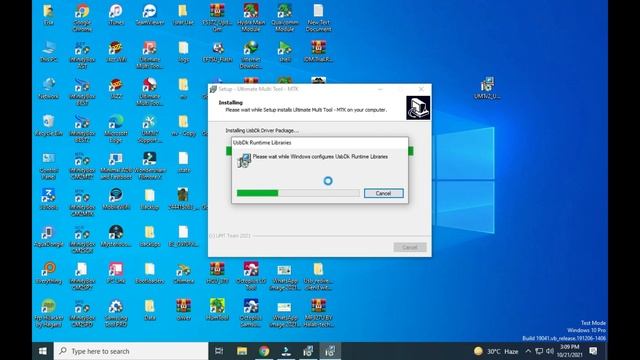Screen dimensions: 640x360
Task: Open Bootloaders folder on desktop
Action: point(150,273)
